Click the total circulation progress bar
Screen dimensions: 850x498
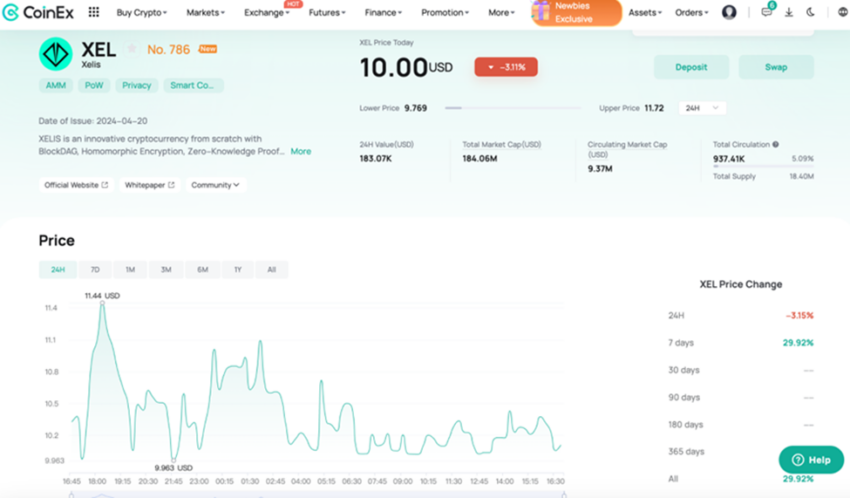pyautogui.click(x=763, y=166)
